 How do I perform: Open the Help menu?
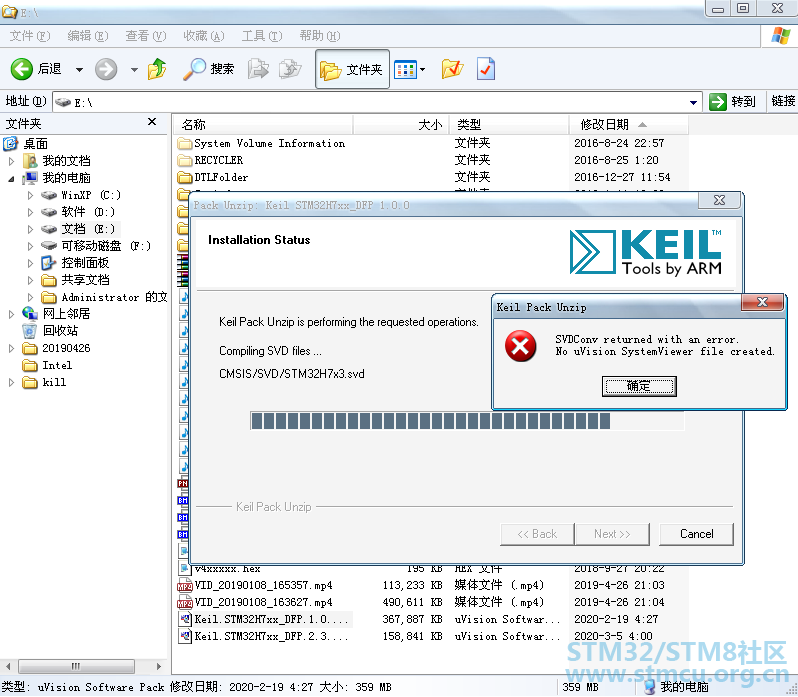coord(320,36)
